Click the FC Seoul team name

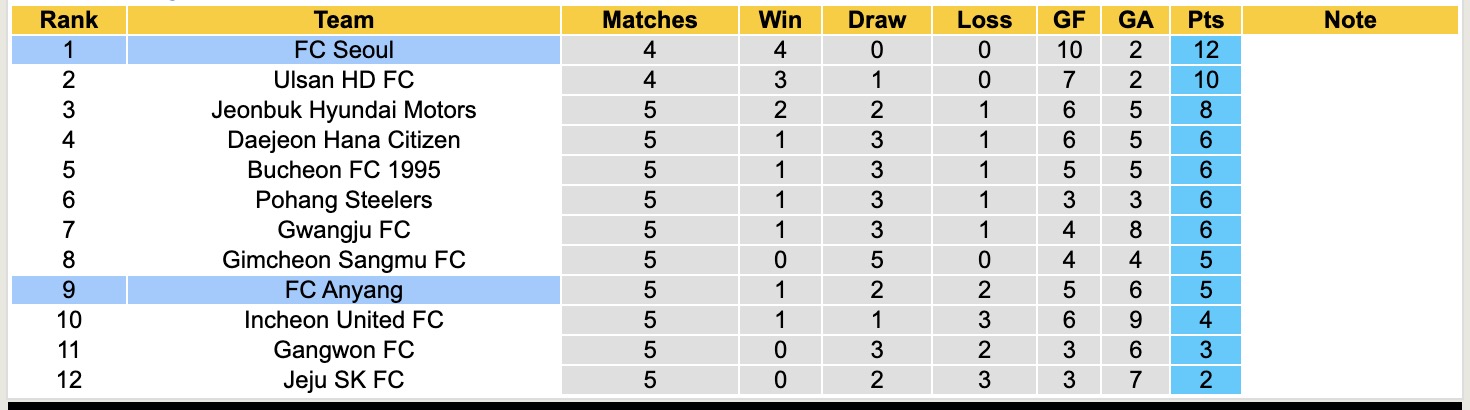pos(344,50)
